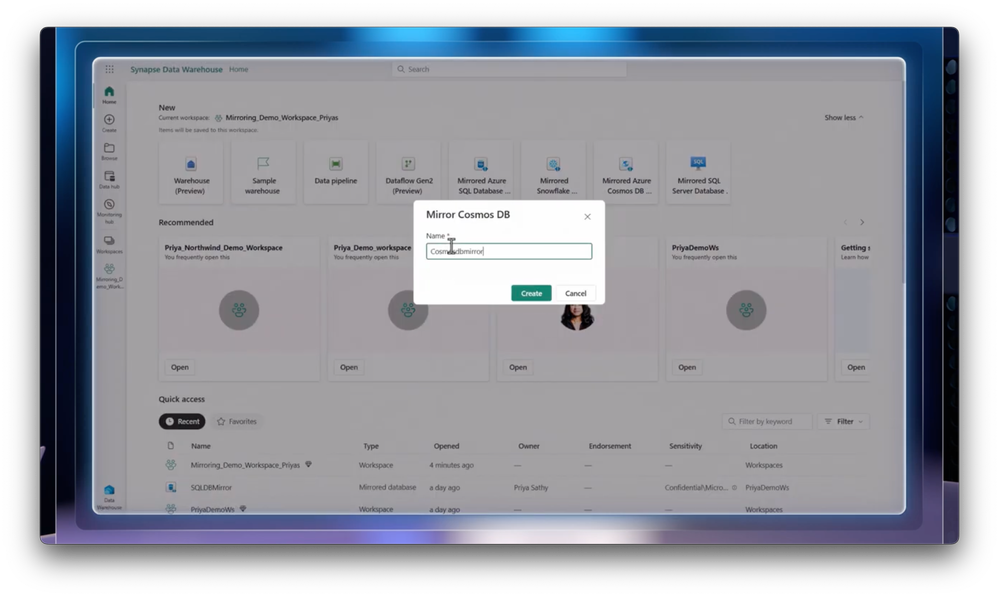Open Browse folder in the sidebar
999x597 pixels.
pos(110,152)
